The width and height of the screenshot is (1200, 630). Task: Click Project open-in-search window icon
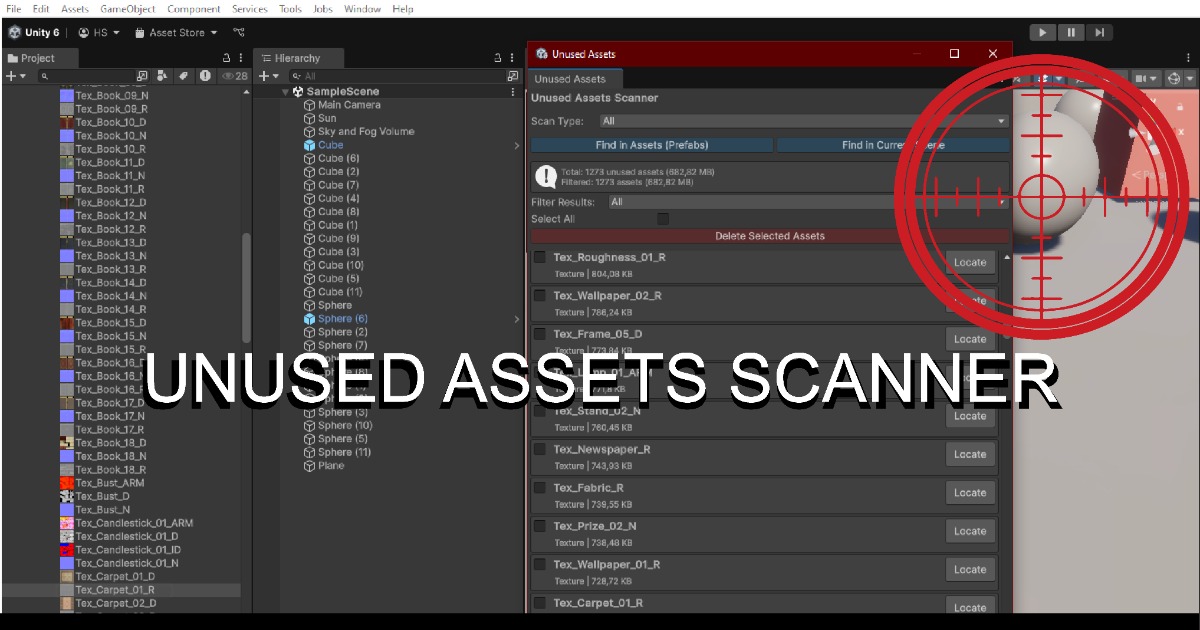[x=142, y=76]
